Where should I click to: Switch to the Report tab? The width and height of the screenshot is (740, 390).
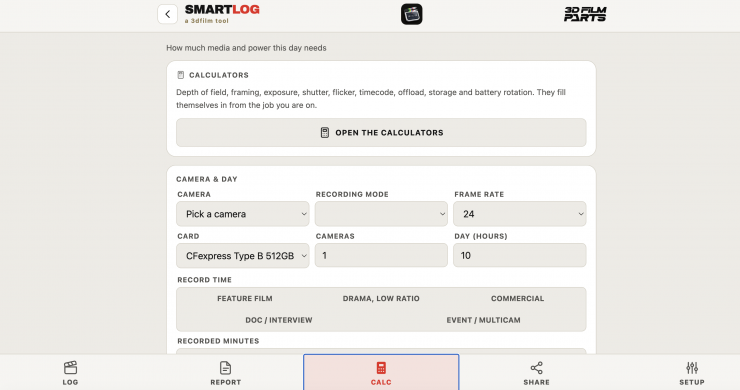pyautogui.click(x=226, y=373)
